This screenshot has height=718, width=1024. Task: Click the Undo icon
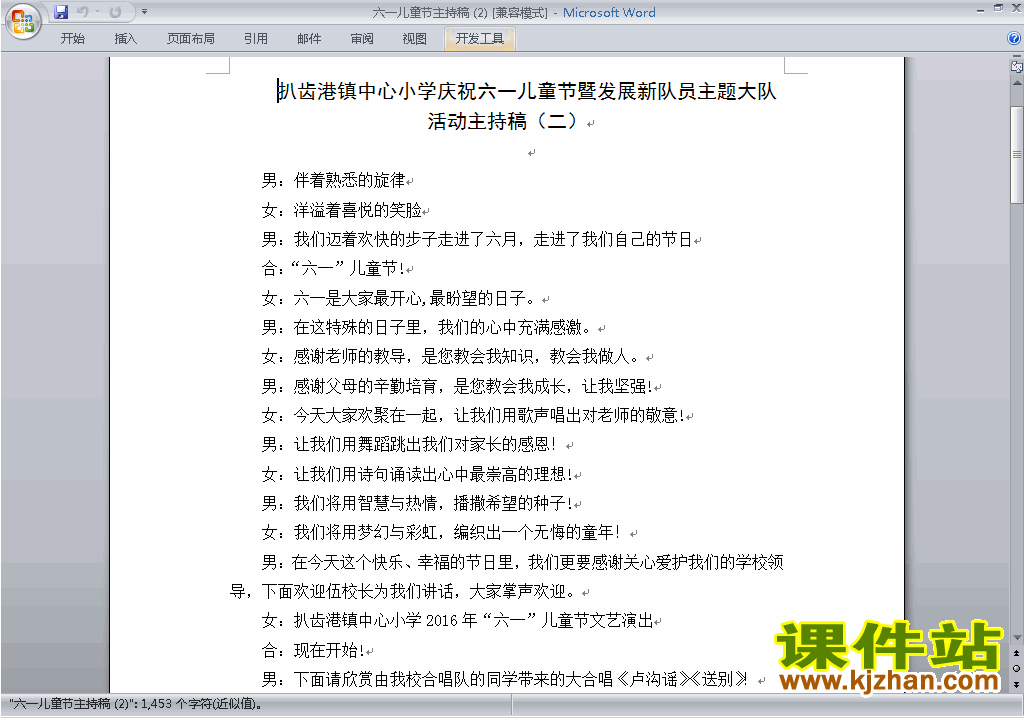pos(83,12)
